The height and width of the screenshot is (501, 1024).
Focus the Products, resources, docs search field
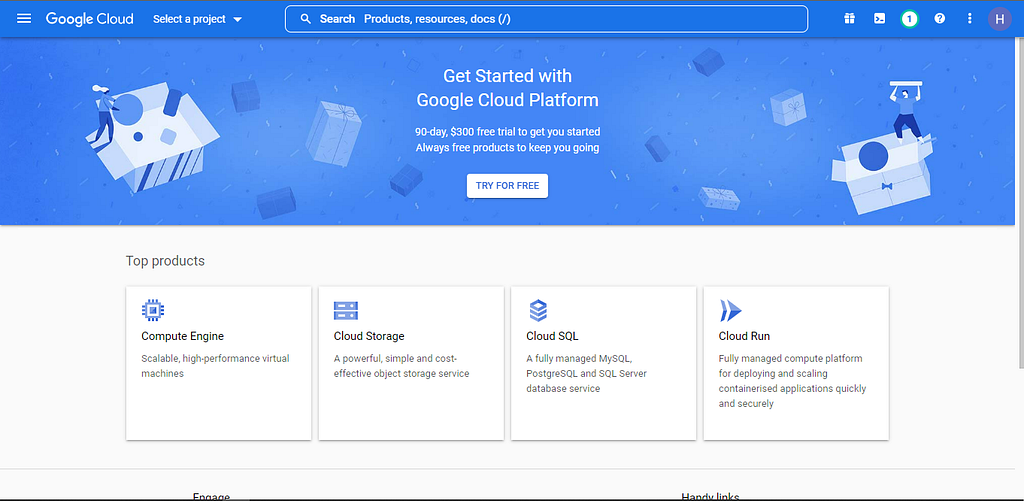pos(546,19)
